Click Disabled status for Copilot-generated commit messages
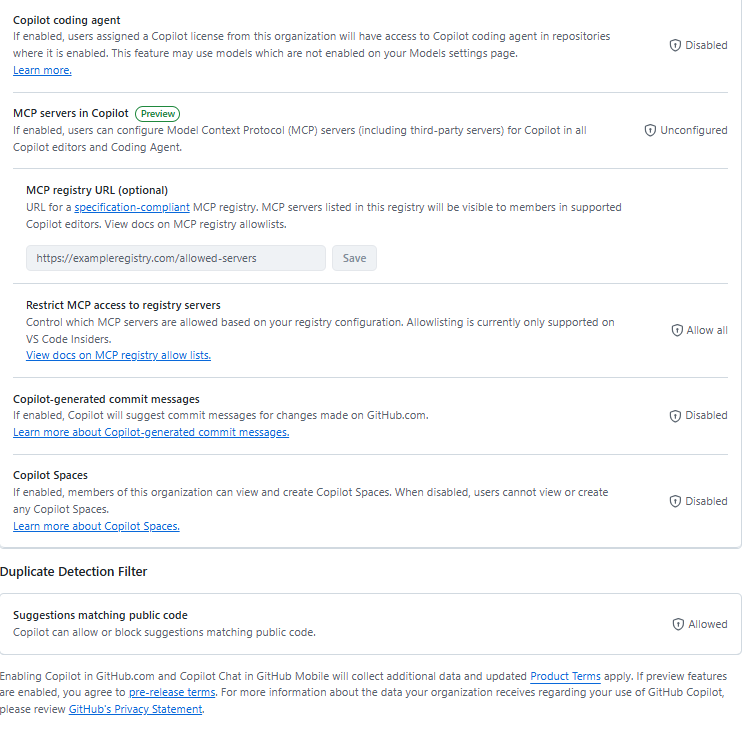This screenshot has height=730, width=743. 706,415
